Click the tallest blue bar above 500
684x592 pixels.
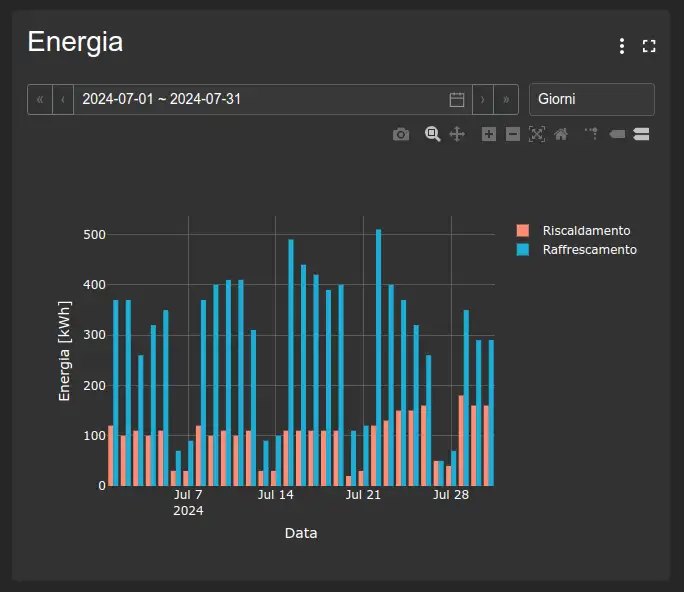[379, 357]
